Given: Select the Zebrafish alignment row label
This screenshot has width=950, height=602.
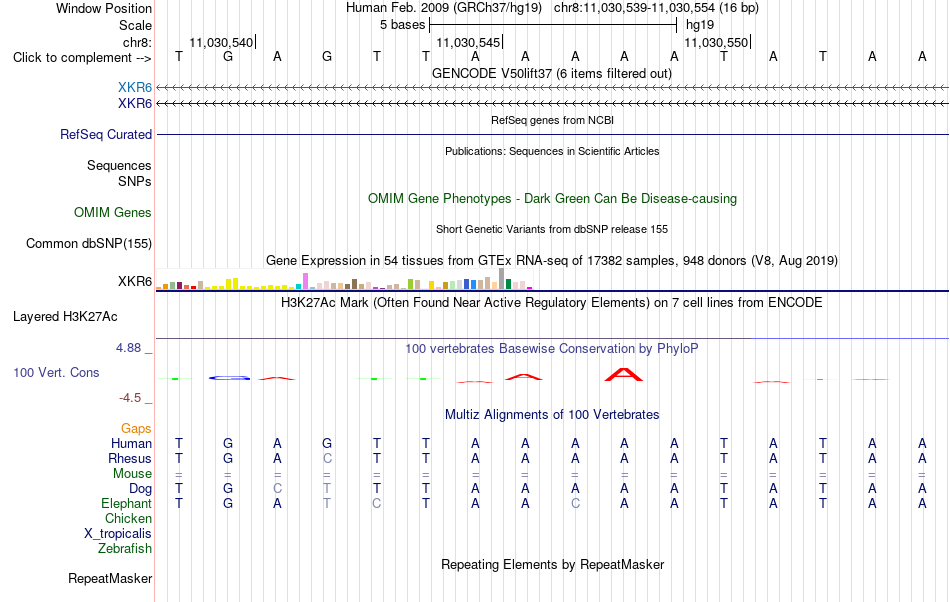Looking at the screenshot, I should [125, 549].
